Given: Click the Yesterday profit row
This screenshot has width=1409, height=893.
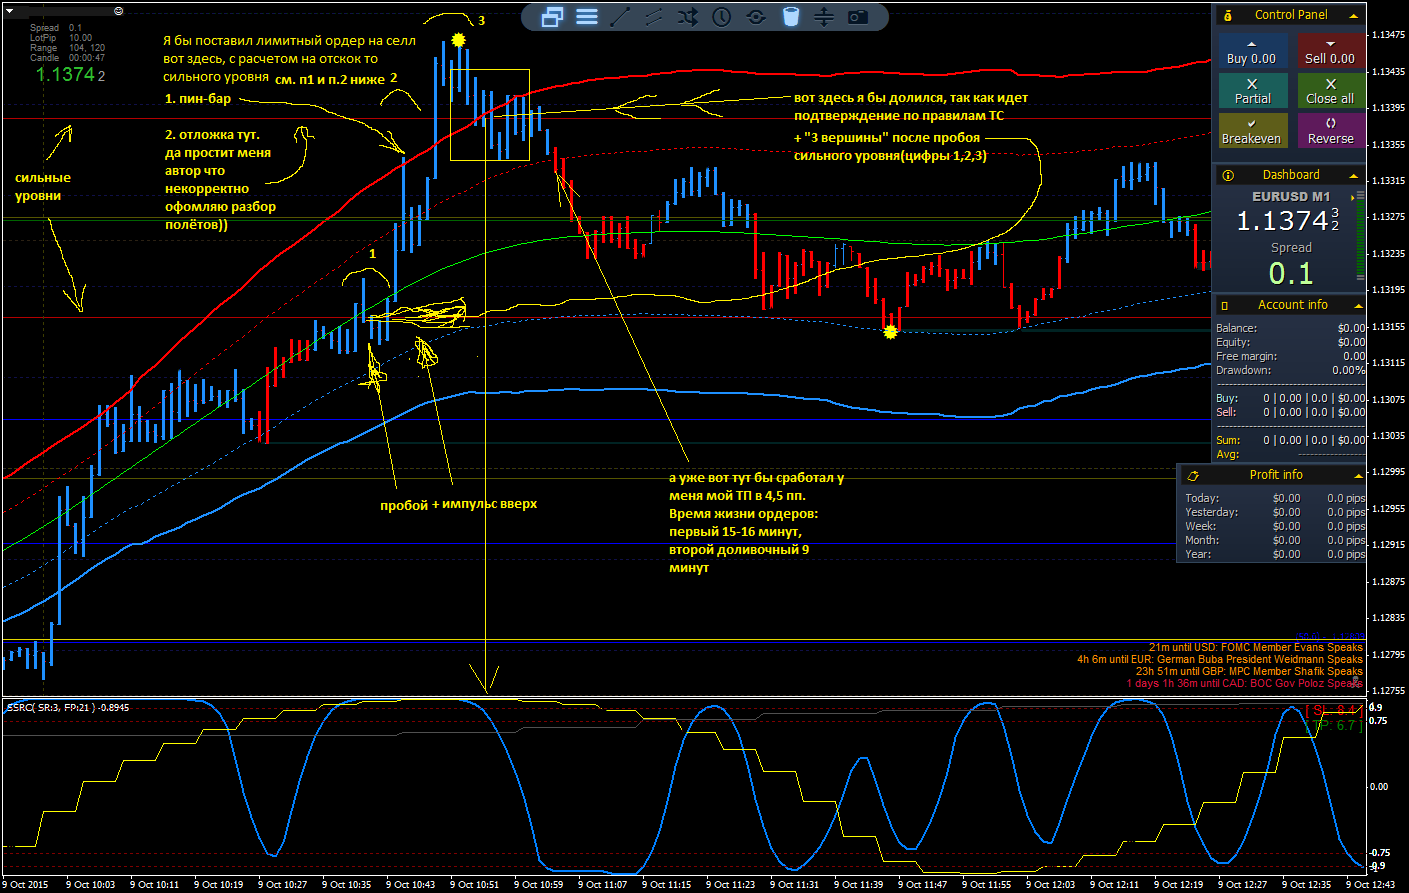Looking at the screenshot, I should 1274,512.
